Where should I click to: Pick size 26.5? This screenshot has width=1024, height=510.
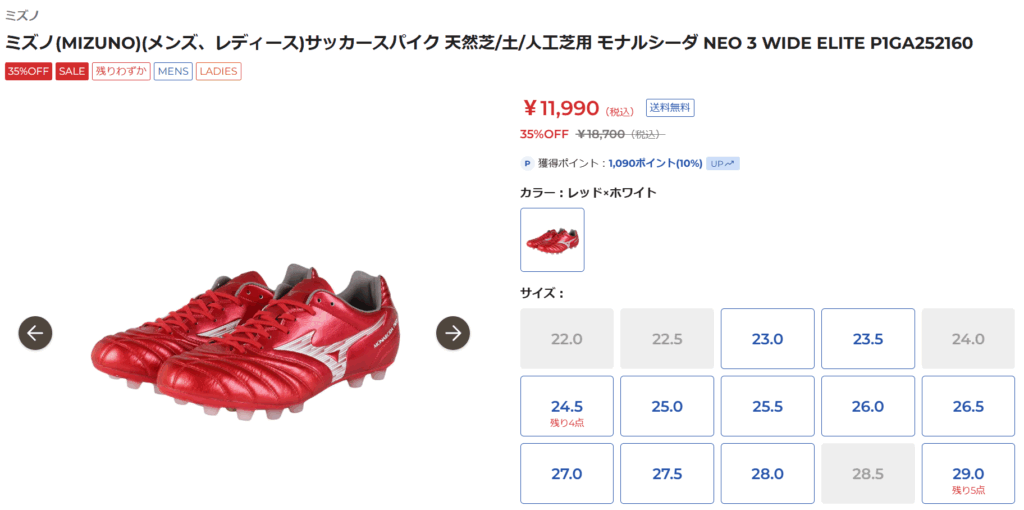tap(968, 407)
